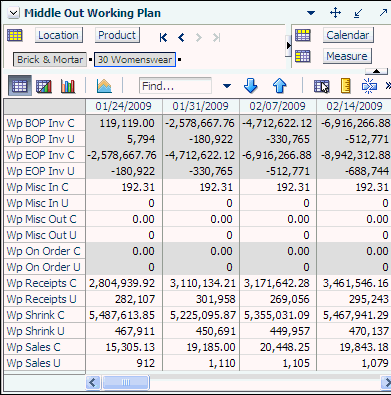Screen dimensions: 391x395
Task: Open the area chart options icon
Action: point(104,86)
